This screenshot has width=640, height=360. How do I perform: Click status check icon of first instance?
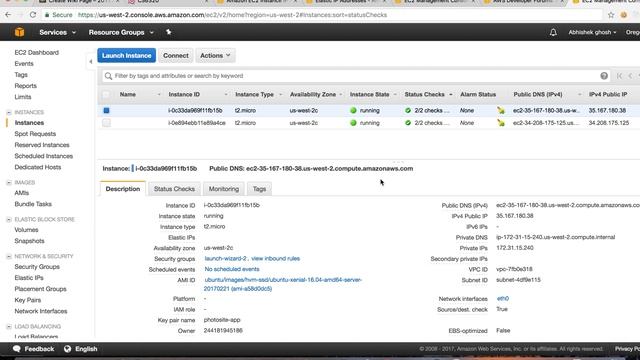tap(408, 110)
